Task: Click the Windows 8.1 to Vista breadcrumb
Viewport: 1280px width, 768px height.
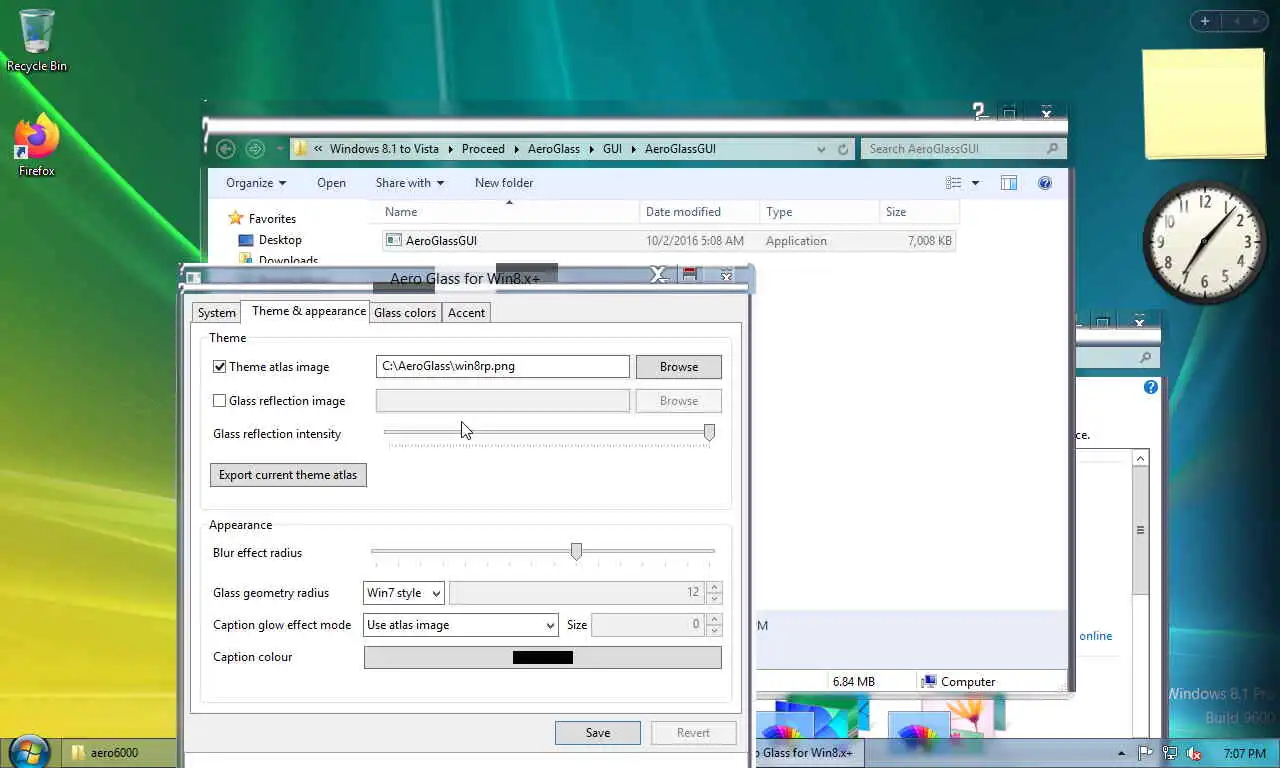Action: 384,149
